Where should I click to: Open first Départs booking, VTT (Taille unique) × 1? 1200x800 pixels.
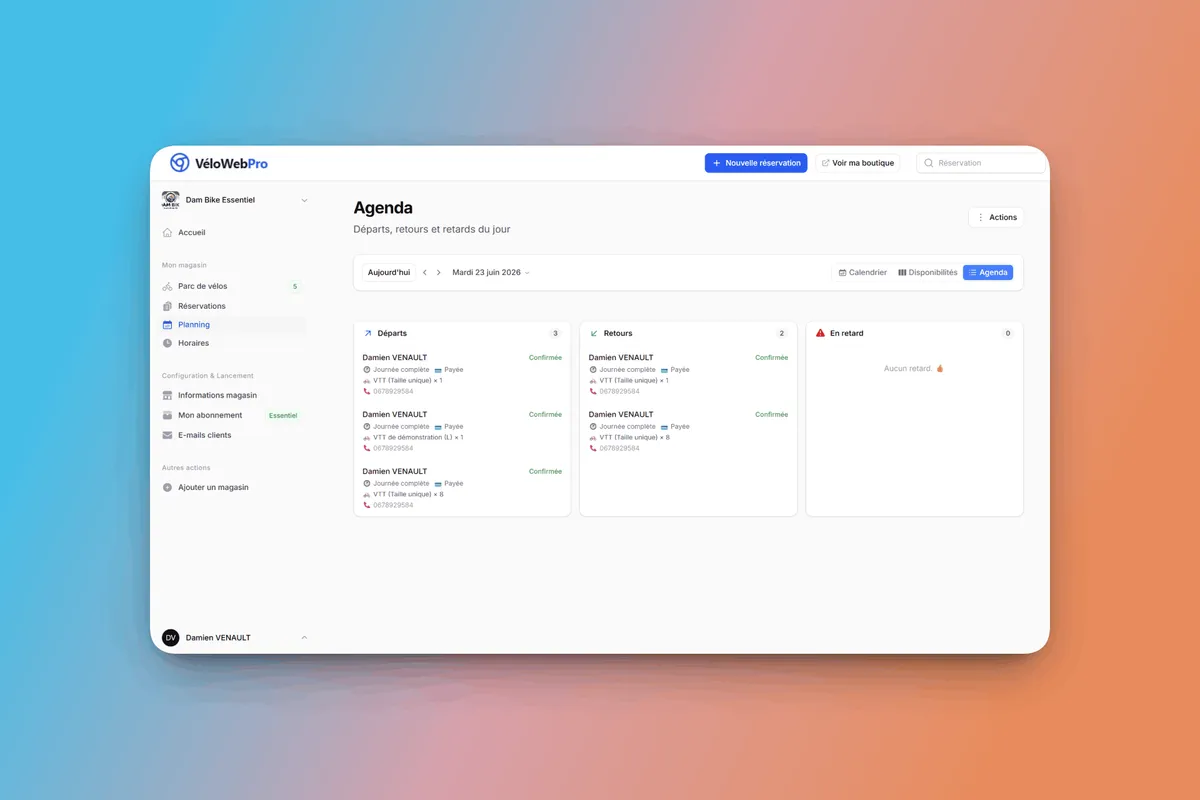click(x=462, y=374)
